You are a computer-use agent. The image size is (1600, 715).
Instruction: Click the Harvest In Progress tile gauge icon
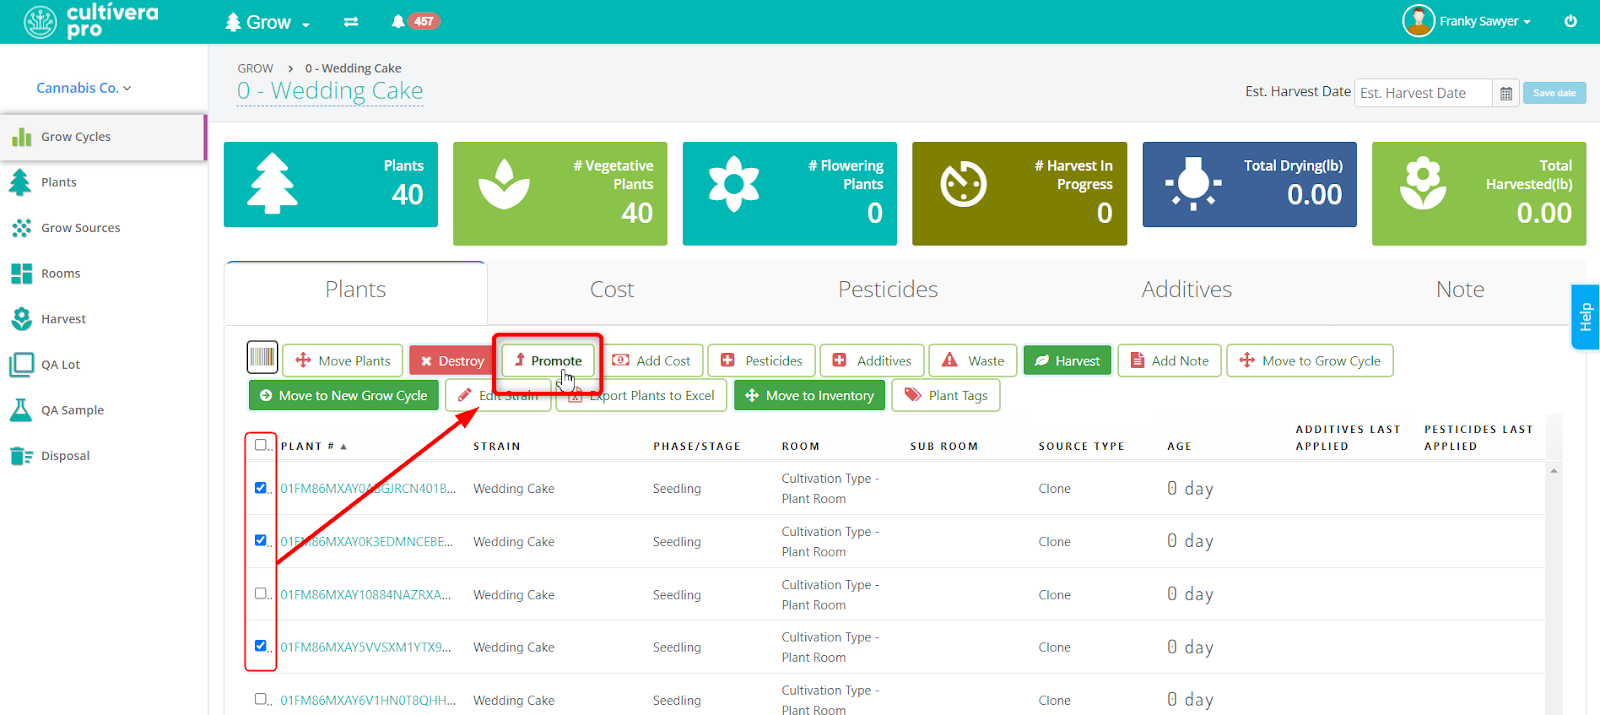pos(964,184)
